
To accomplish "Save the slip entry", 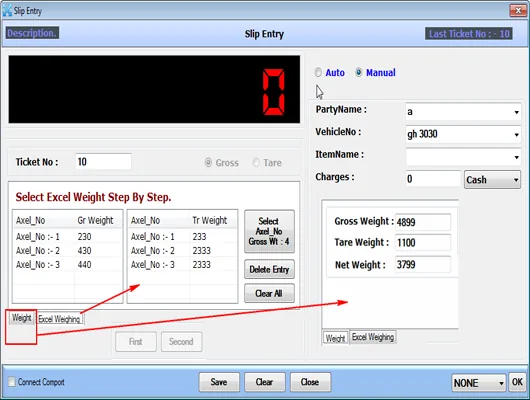I will point(219,382).
